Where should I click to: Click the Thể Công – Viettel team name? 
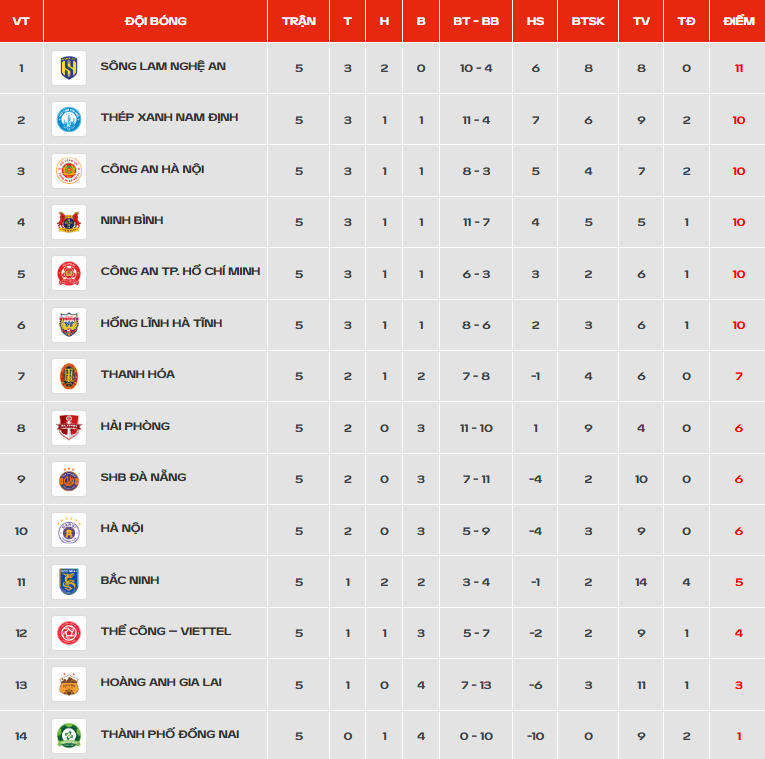coord(165,631)
